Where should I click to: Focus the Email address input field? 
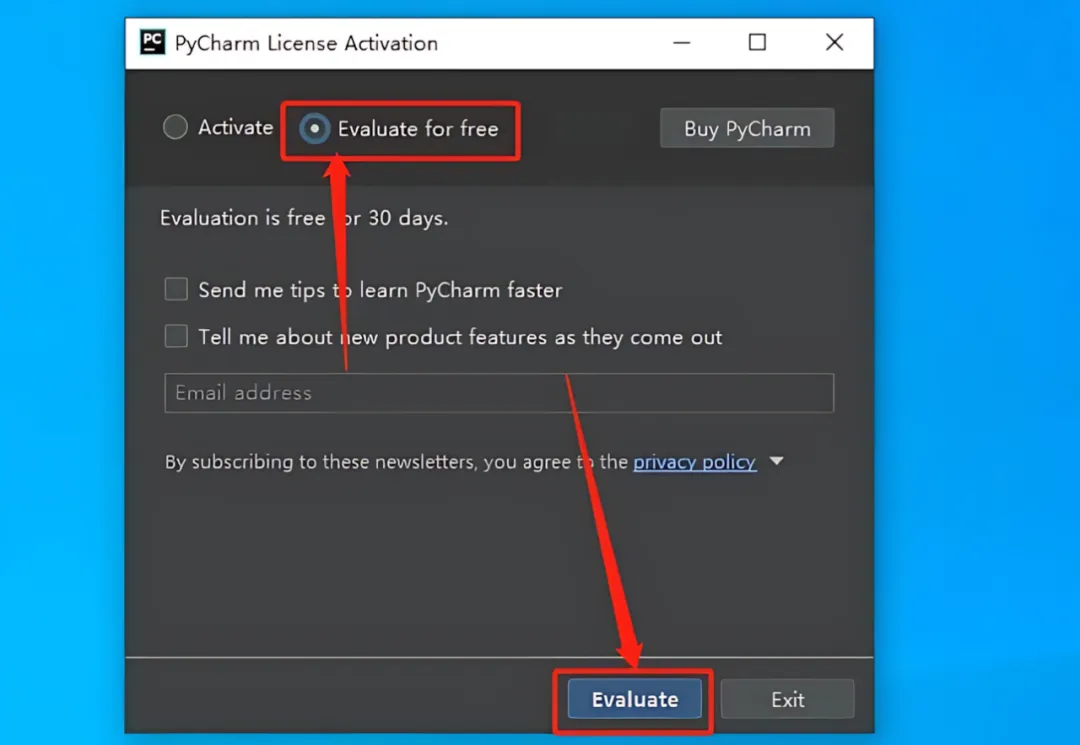coord(499,393)
